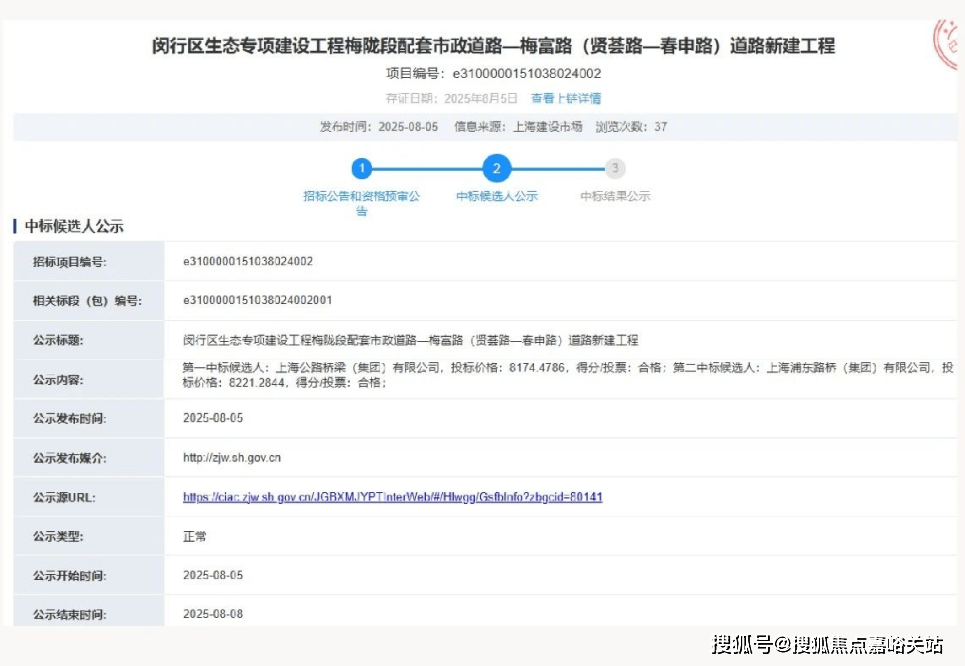The width and height of the screenshot is (965, 666).
Task: Click the 招标项目编号 label cell
Action: (x=89, y=262)
